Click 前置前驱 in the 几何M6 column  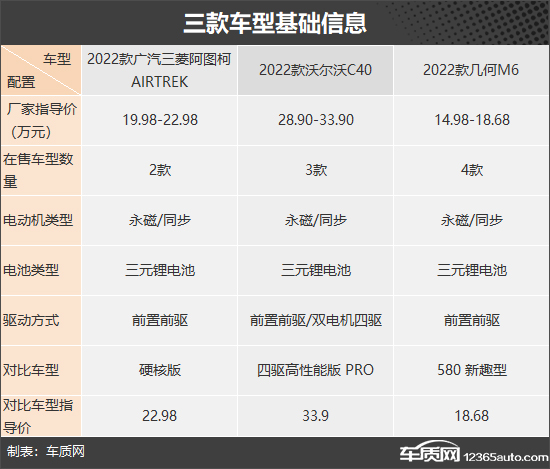472,320
